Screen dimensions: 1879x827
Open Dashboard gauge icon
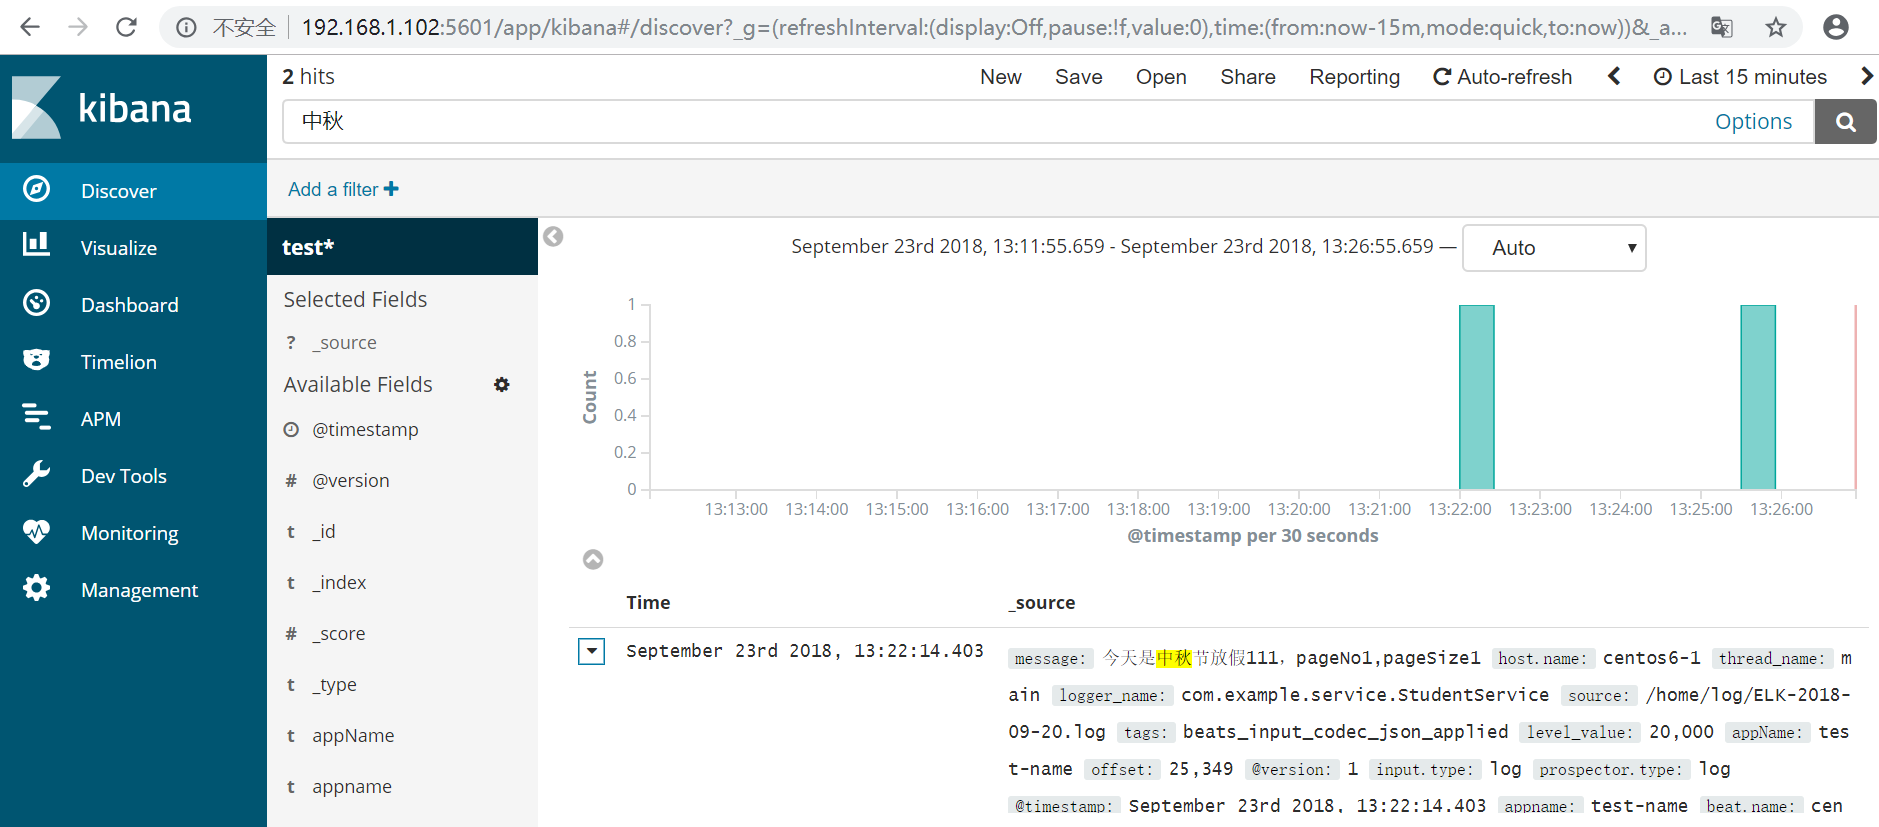click(37, 303)
